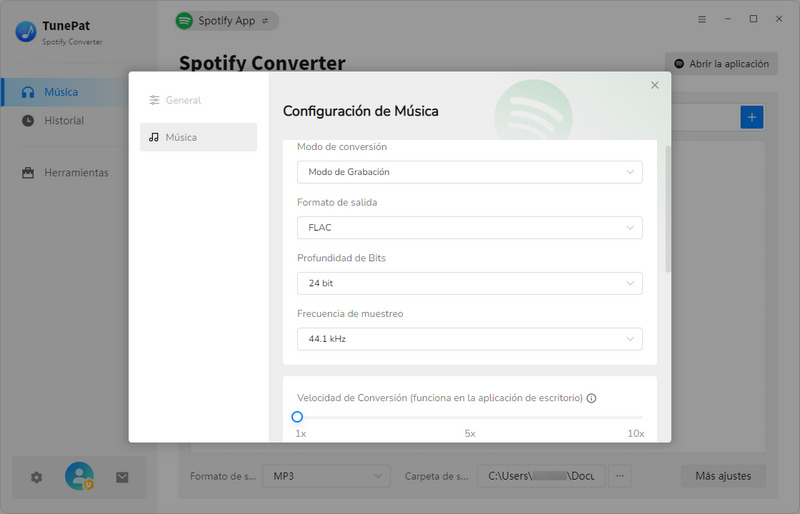The image size is (800, 514).
Task: Click the blue plus add button
Action: pyautogui.click(x=752, y=117)
